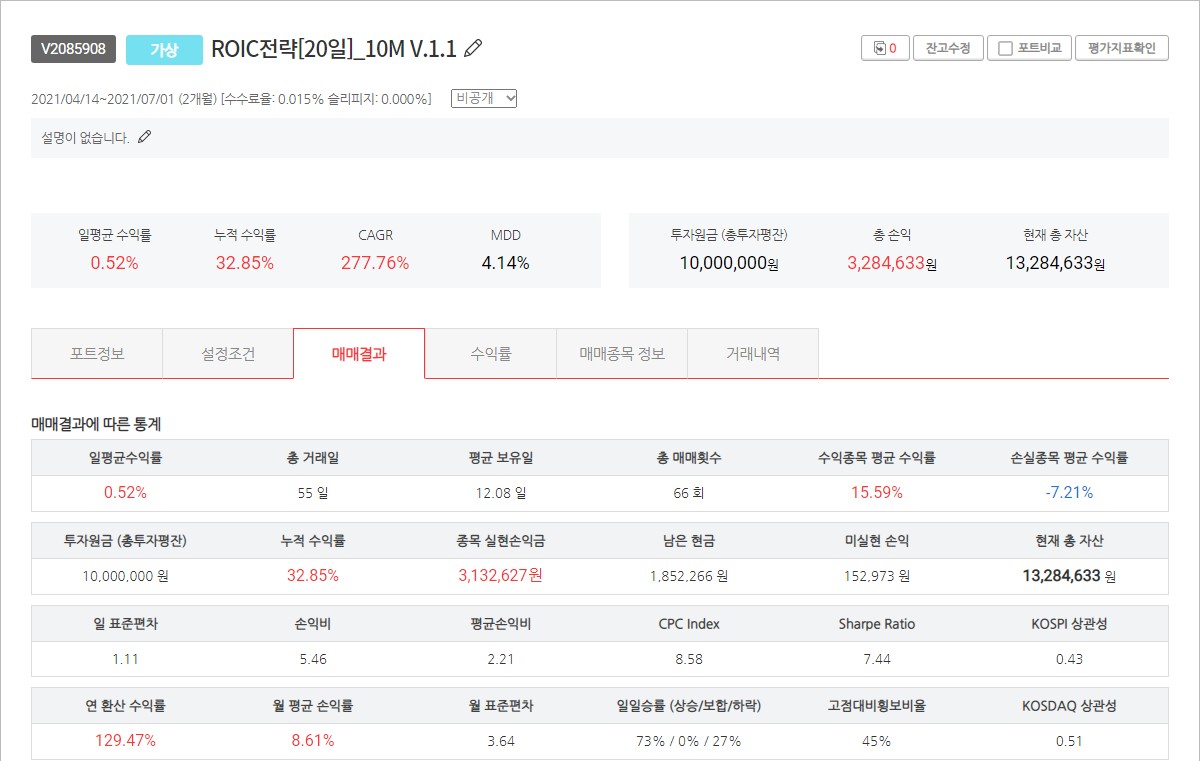Image resolution: width=1200 pixels, height=761 pixels.
Task: Click the 월 표준편차 value 3.64
Action: pos(501,742)
